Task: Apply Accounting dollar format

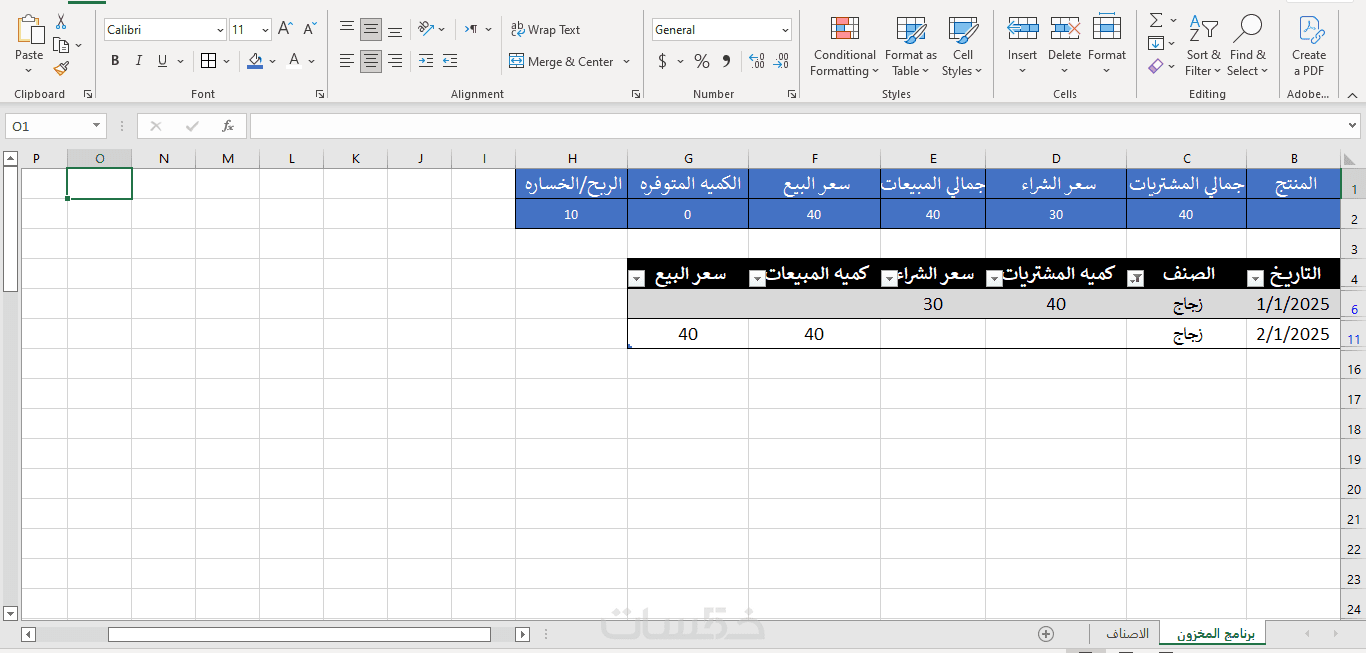Action: pyautogui.click(x=662, y=61)
